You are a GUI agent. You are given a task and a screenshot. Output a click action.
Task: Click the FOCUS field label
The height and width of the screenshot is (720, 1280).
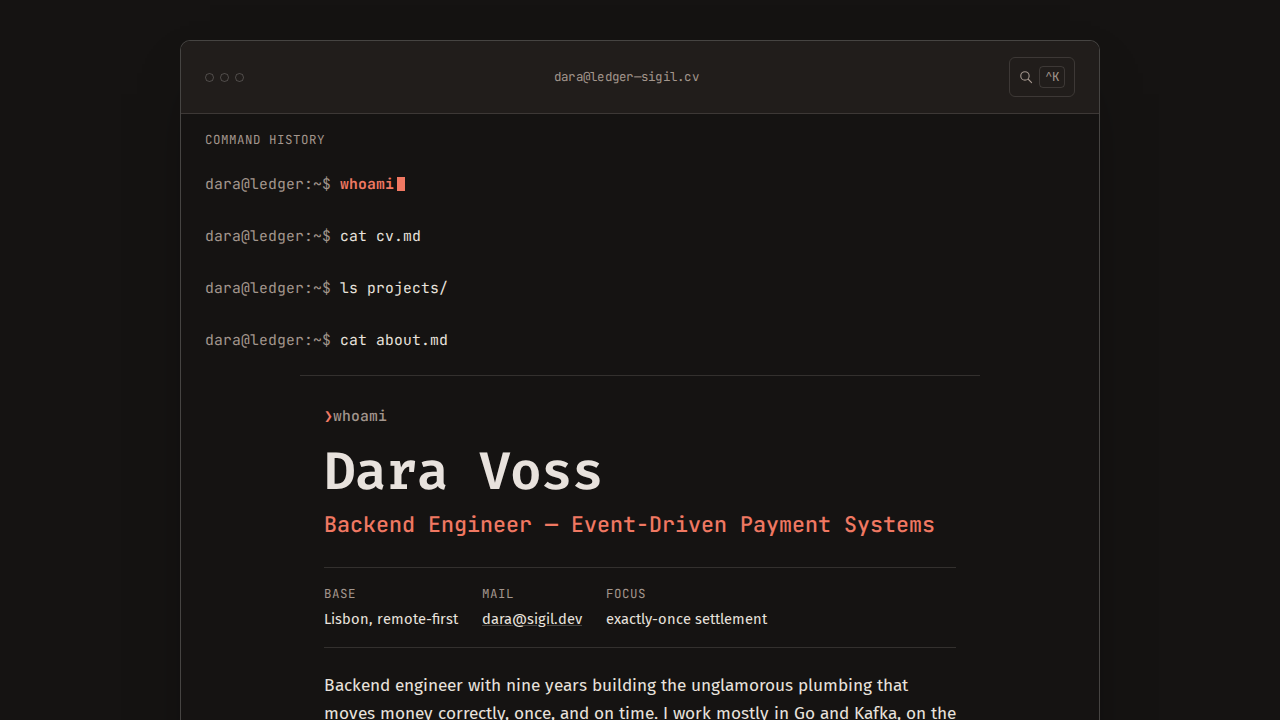[626, 594]
